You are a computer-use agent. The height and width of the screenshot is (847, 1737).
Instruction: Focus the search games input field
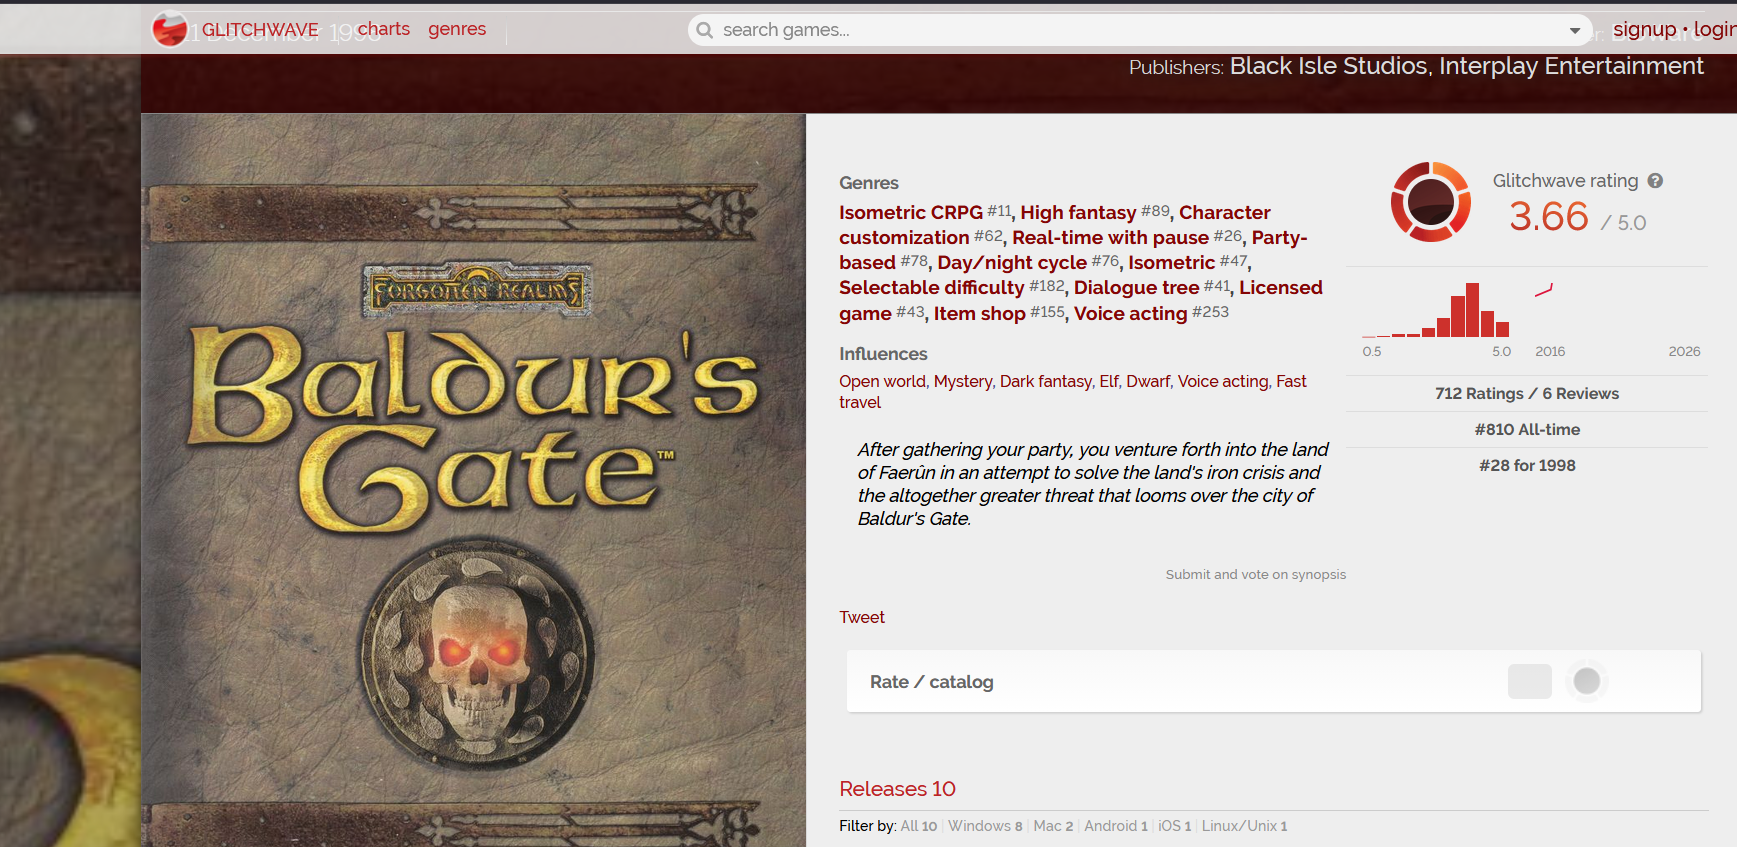(x=1140, y=30)
